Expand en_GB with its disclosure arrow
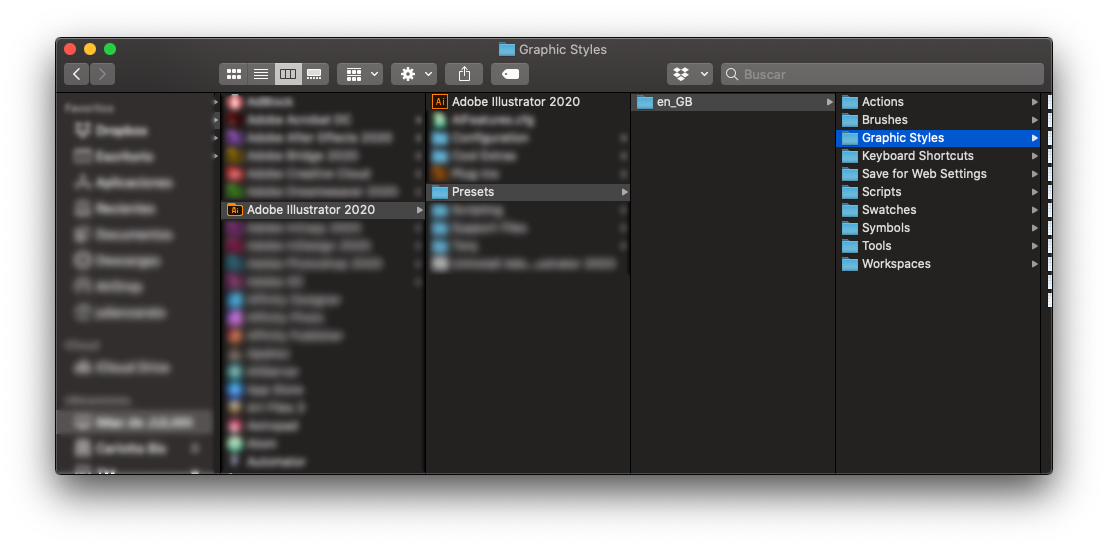This screenshot has height=548, width=1108. point(830,102)
